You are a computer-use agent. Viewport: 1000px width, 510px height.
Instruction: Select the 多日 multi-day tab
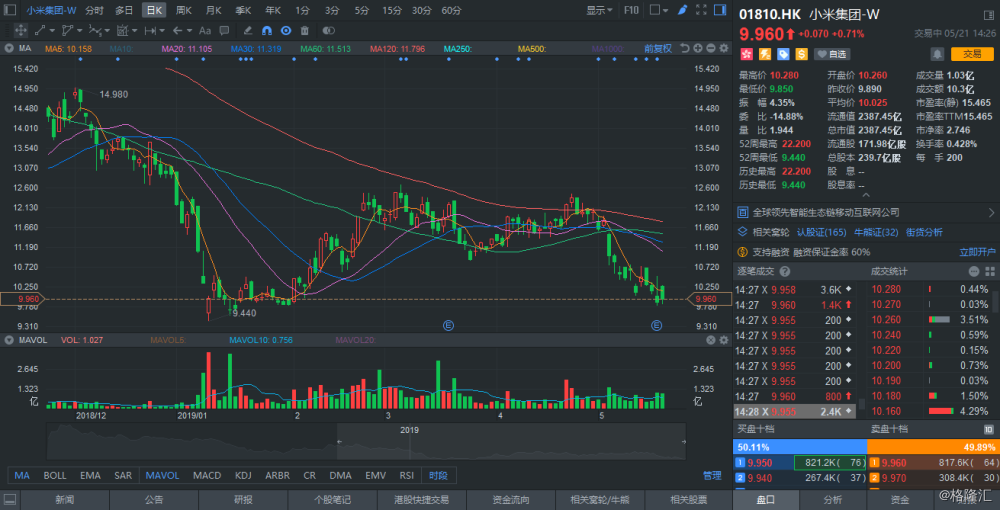(x=124, y=10)
